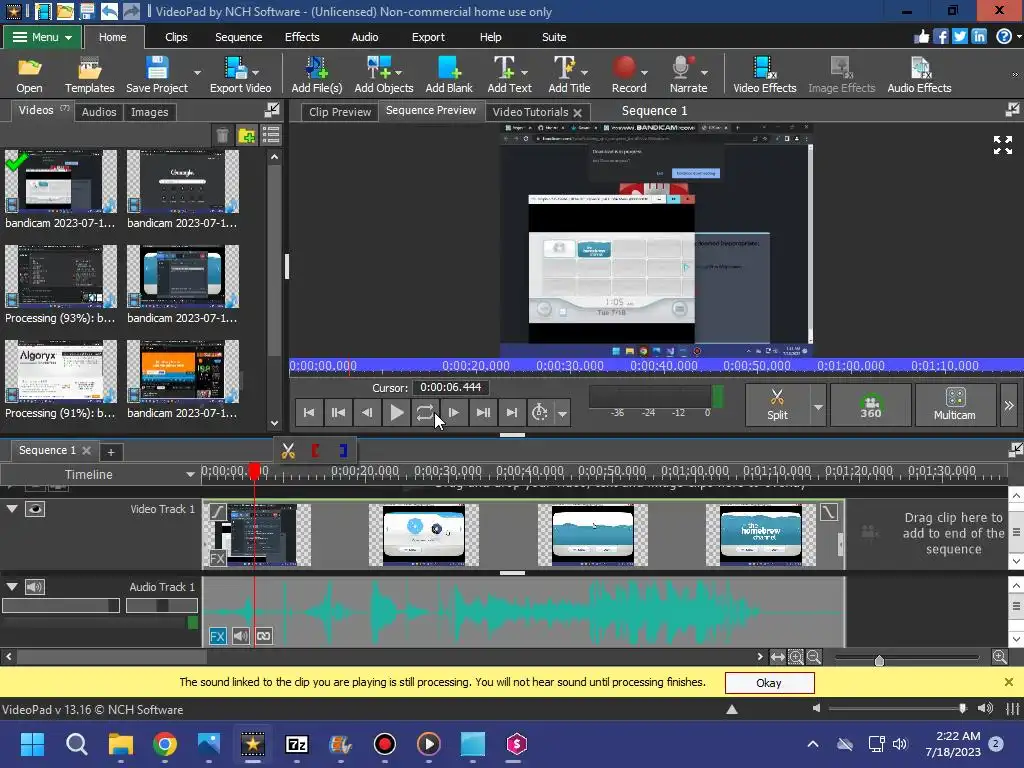This screenshot has width=1024, height=768.
Task: Open the Export Video dropdown arrow
Action: [255, 72]
